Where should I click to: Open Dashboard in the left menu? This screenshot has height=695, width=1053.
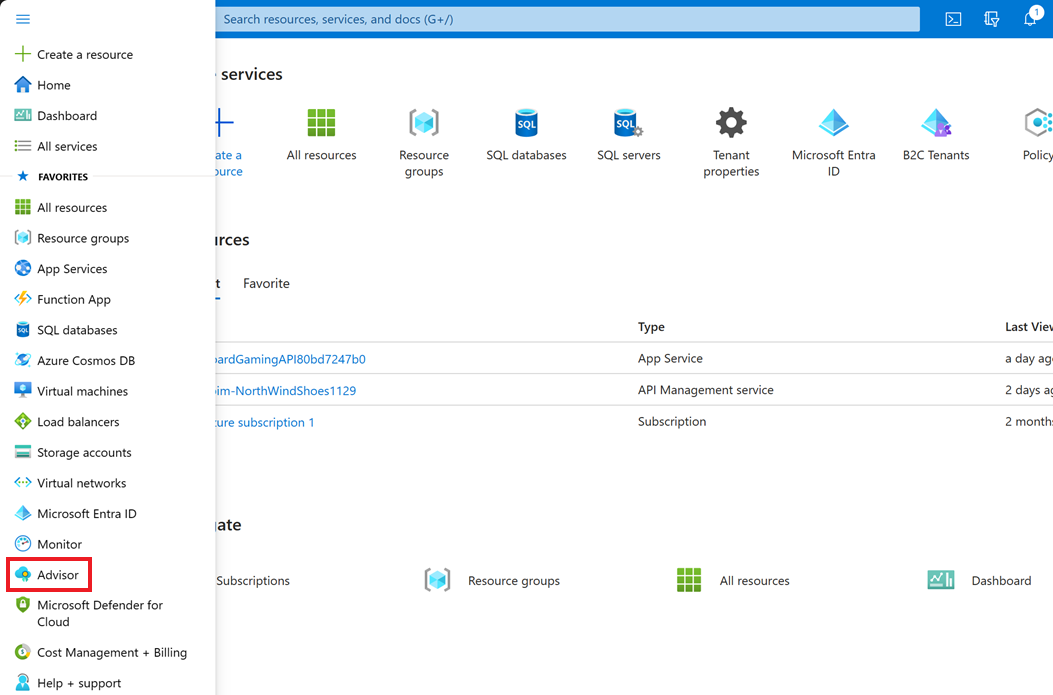click(67, 115)
